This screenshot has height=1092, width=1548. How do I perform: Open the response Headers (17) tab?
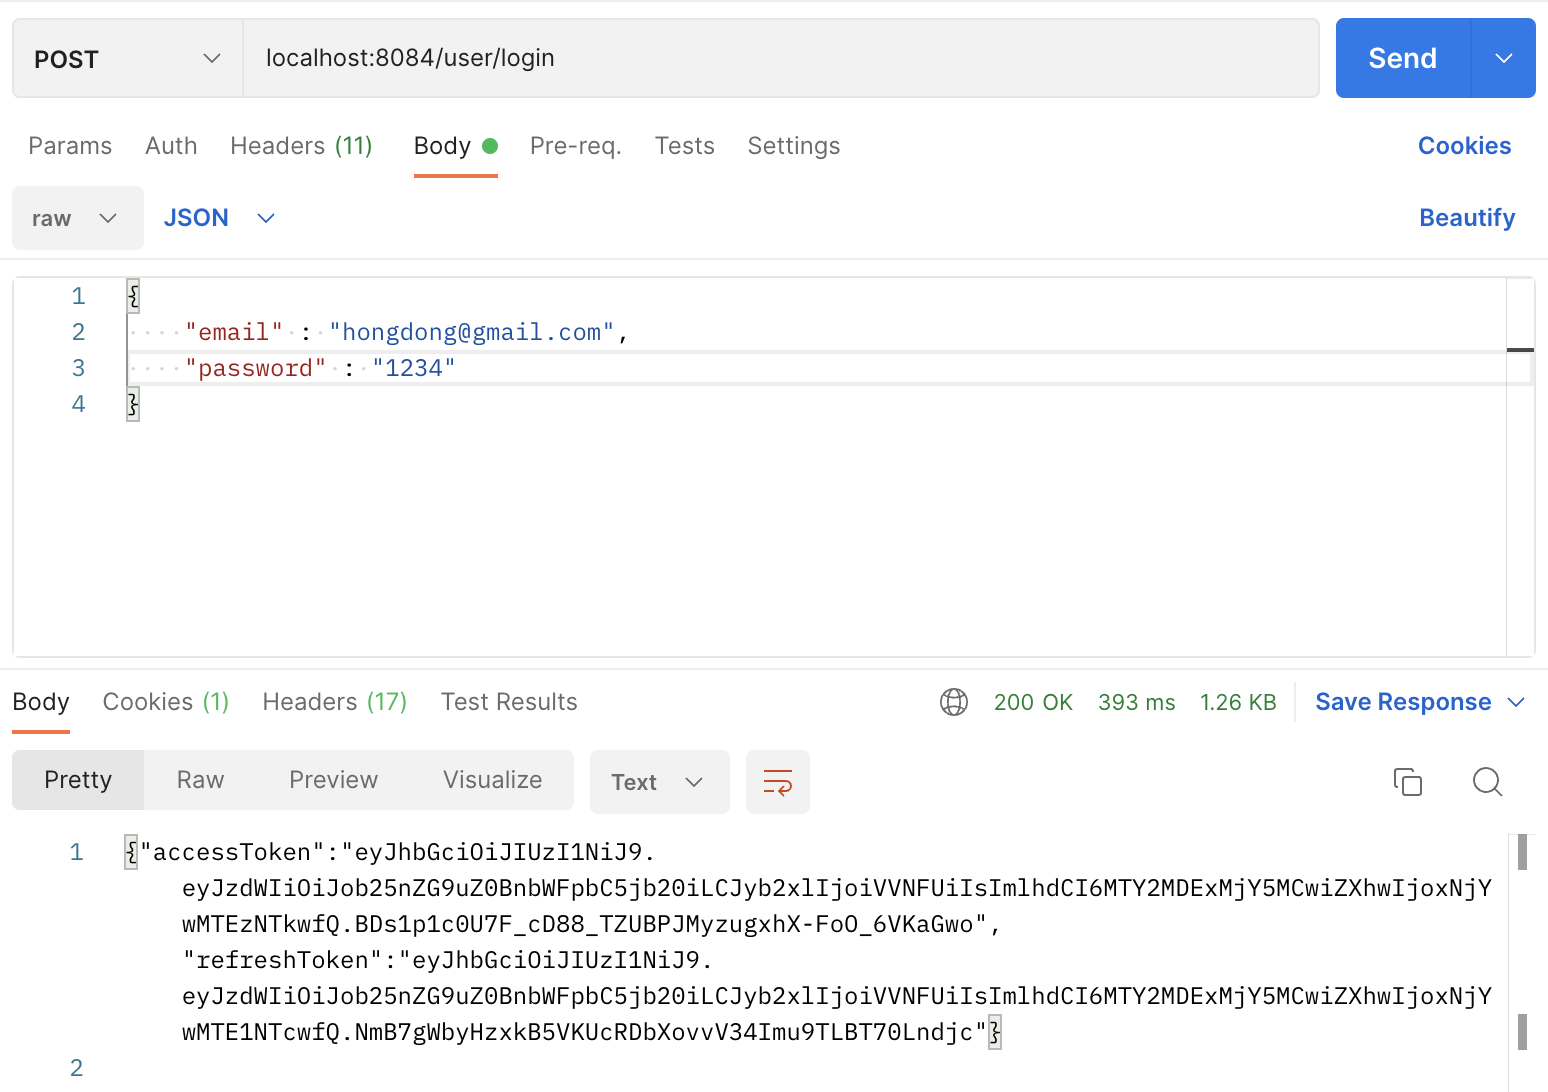click(335, 702)
